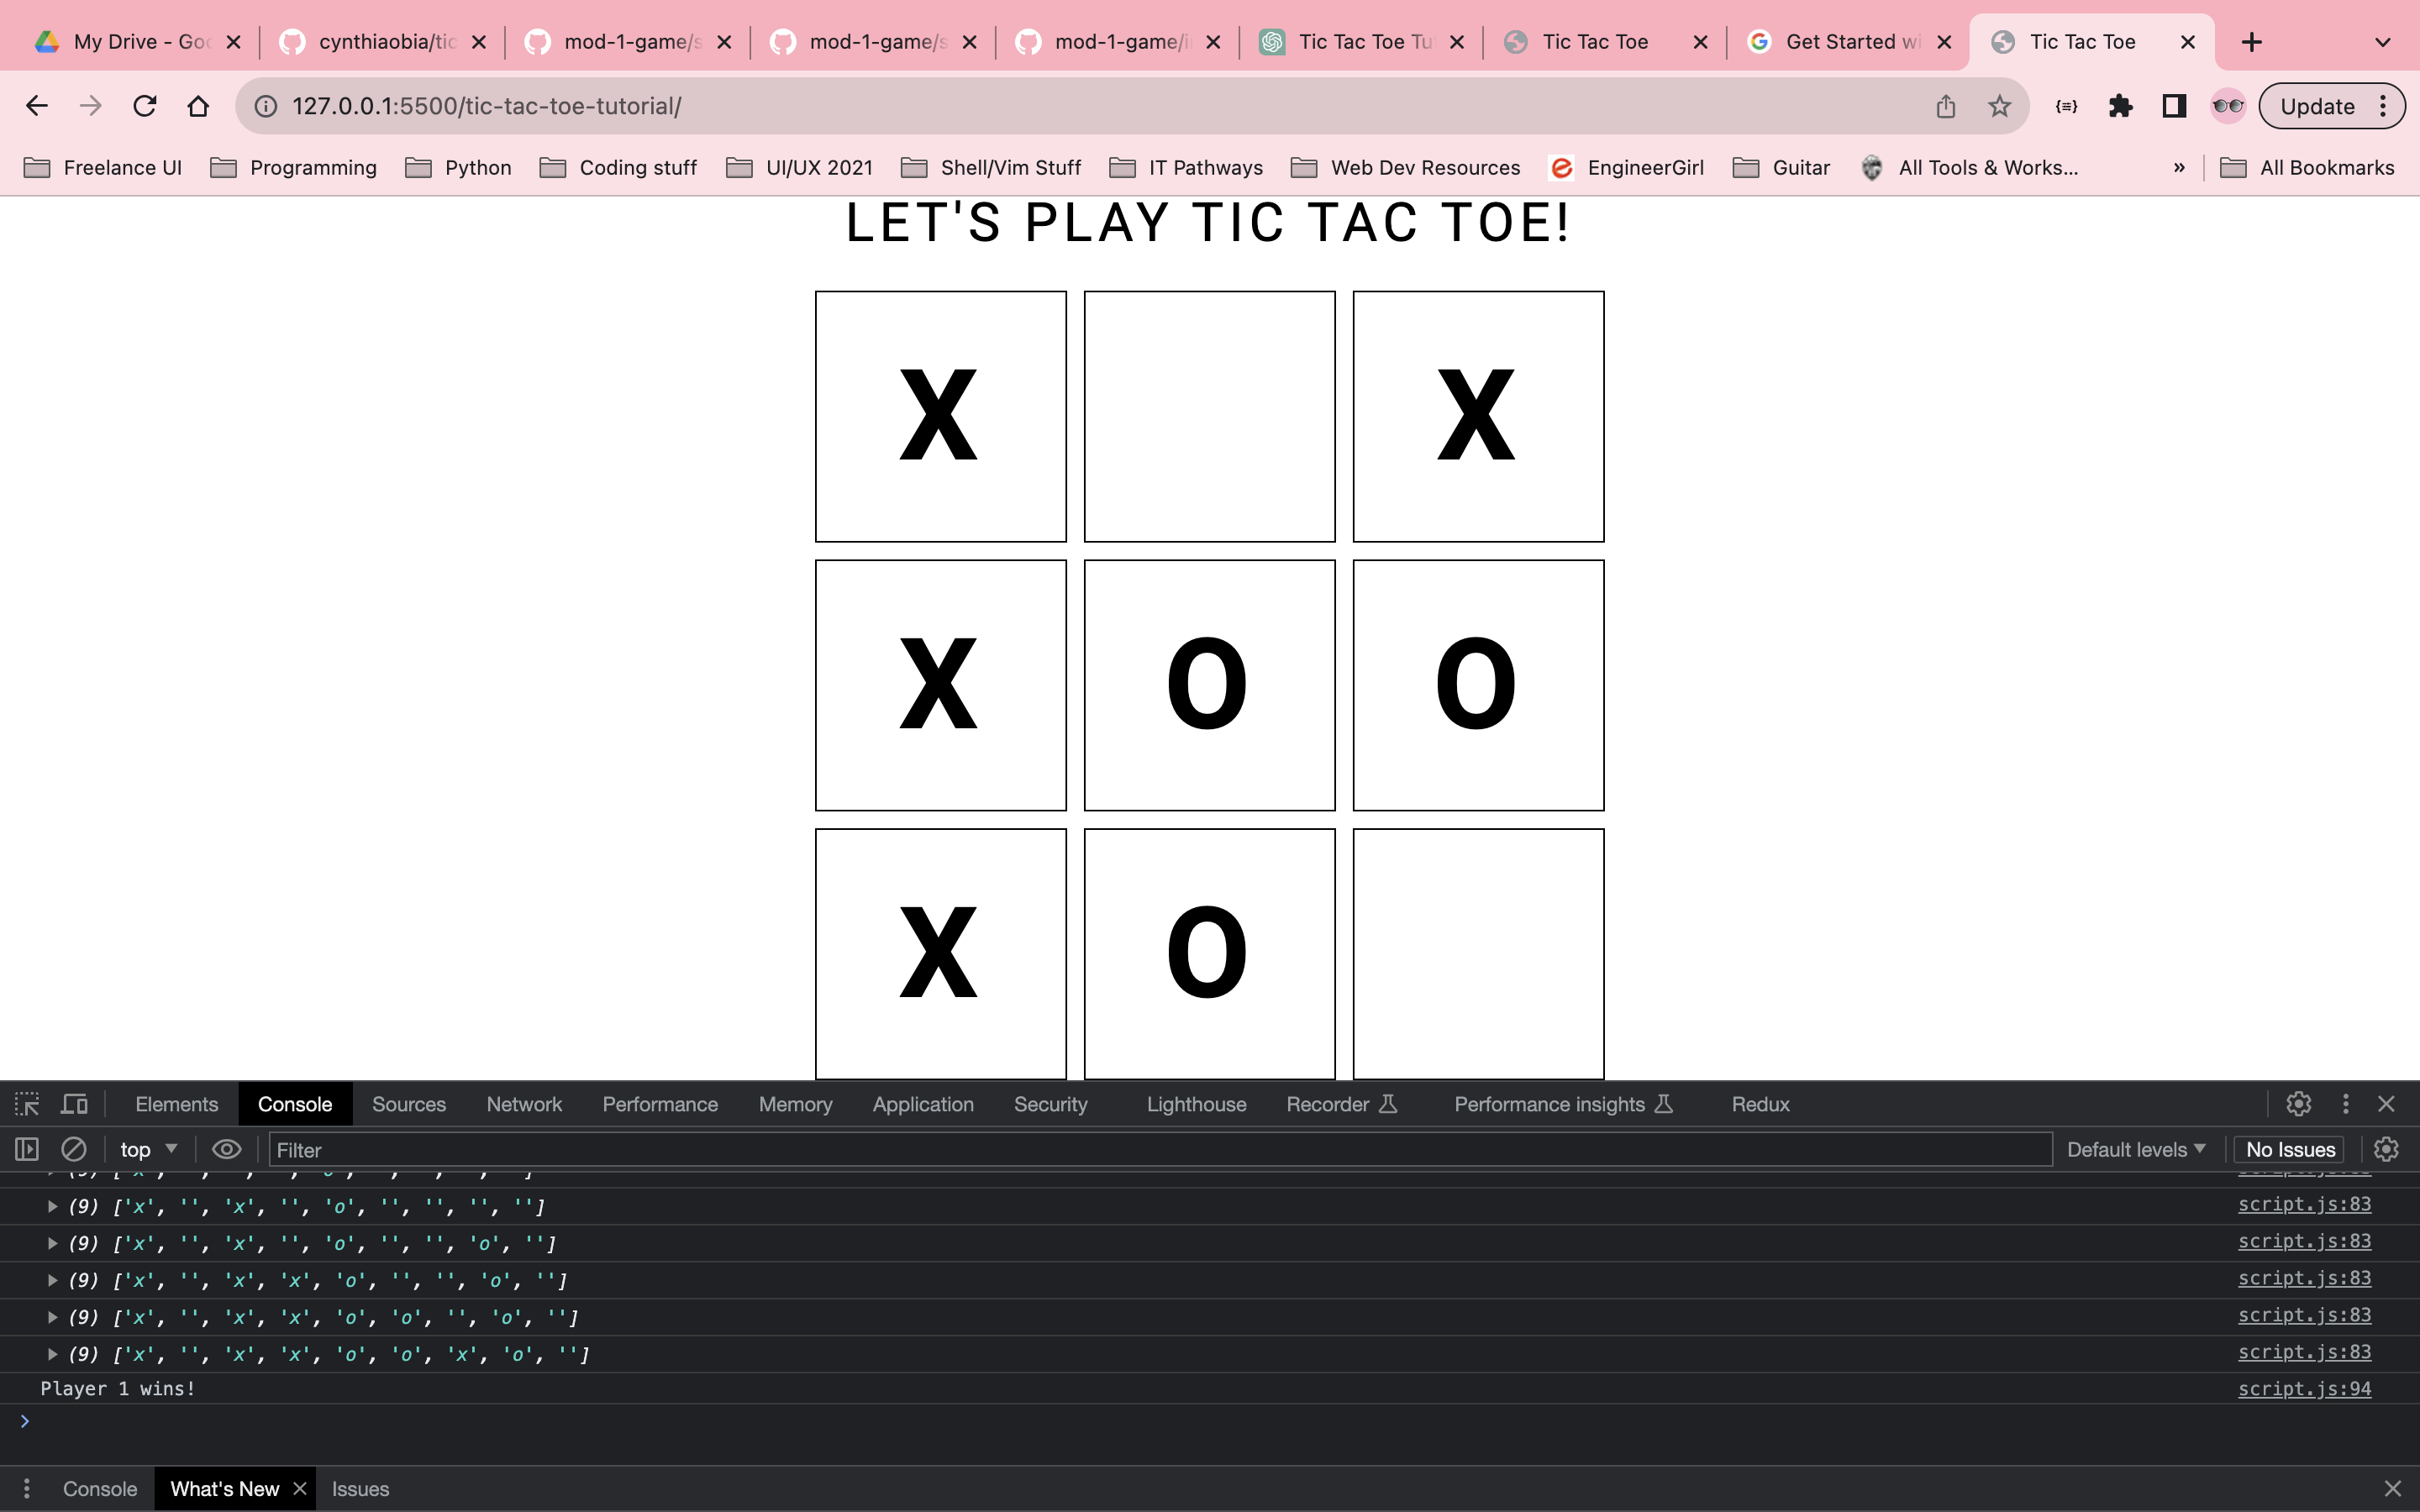This screenshot has width=2420, height=1512.
Task: Bookmark this page with the star icon
Action: [x=1999, y=106]
